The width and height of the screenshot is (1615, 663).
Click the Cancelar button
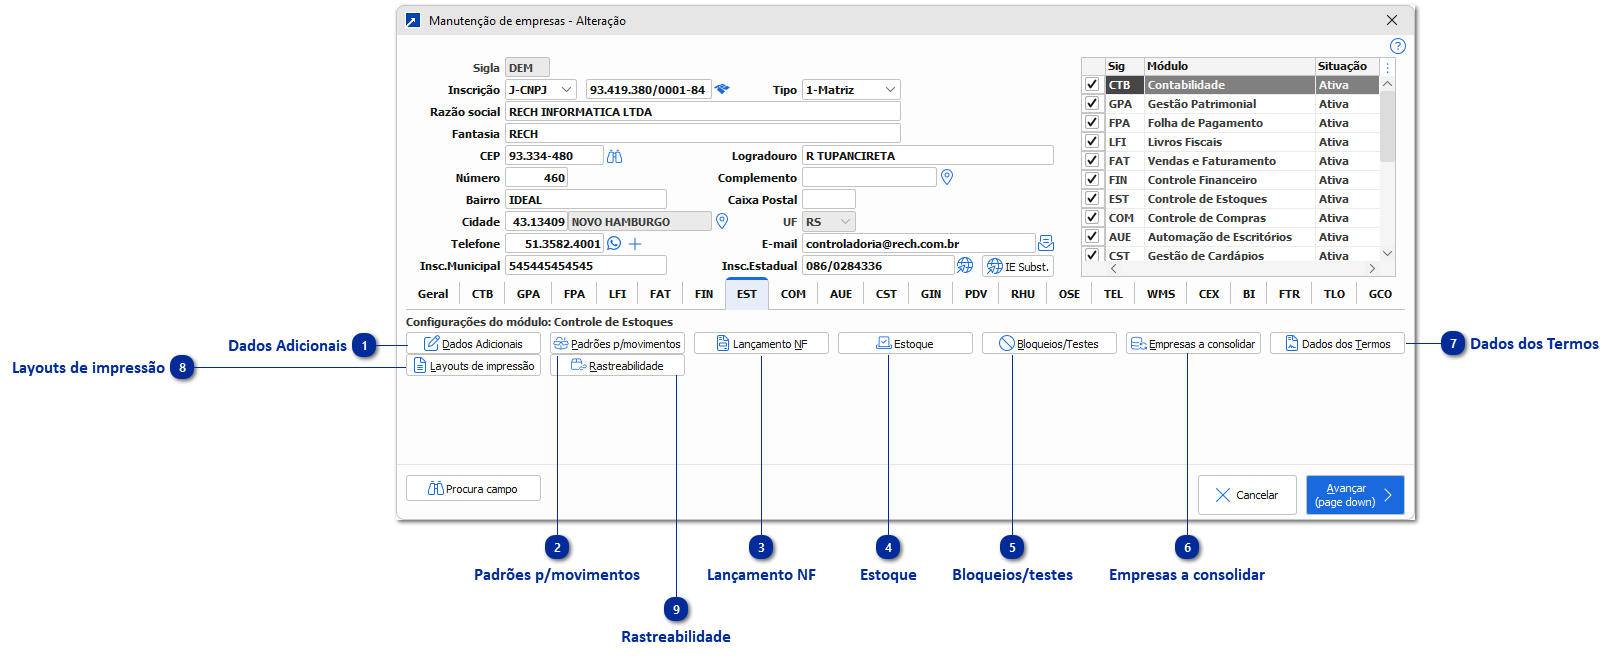[x=1247, y=495]
